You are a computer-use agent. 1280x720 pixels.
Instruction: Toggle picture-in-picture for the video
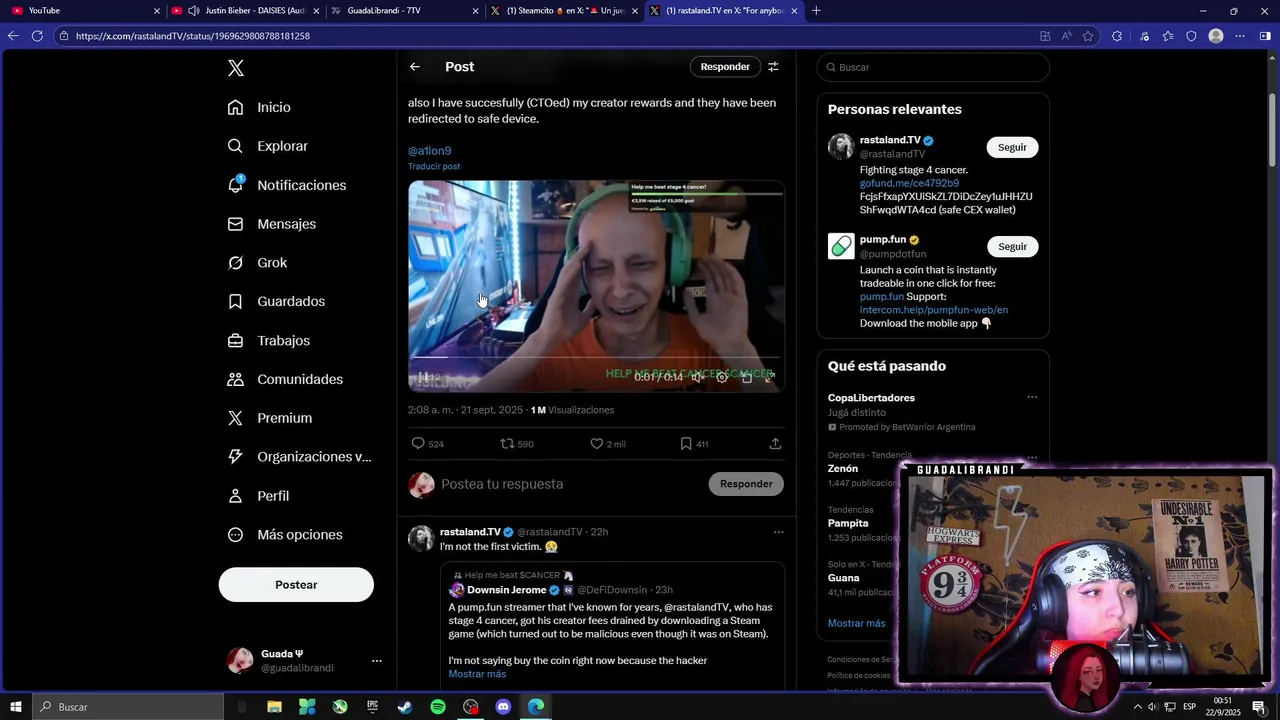pyautogui.click(x=746, y=377)
